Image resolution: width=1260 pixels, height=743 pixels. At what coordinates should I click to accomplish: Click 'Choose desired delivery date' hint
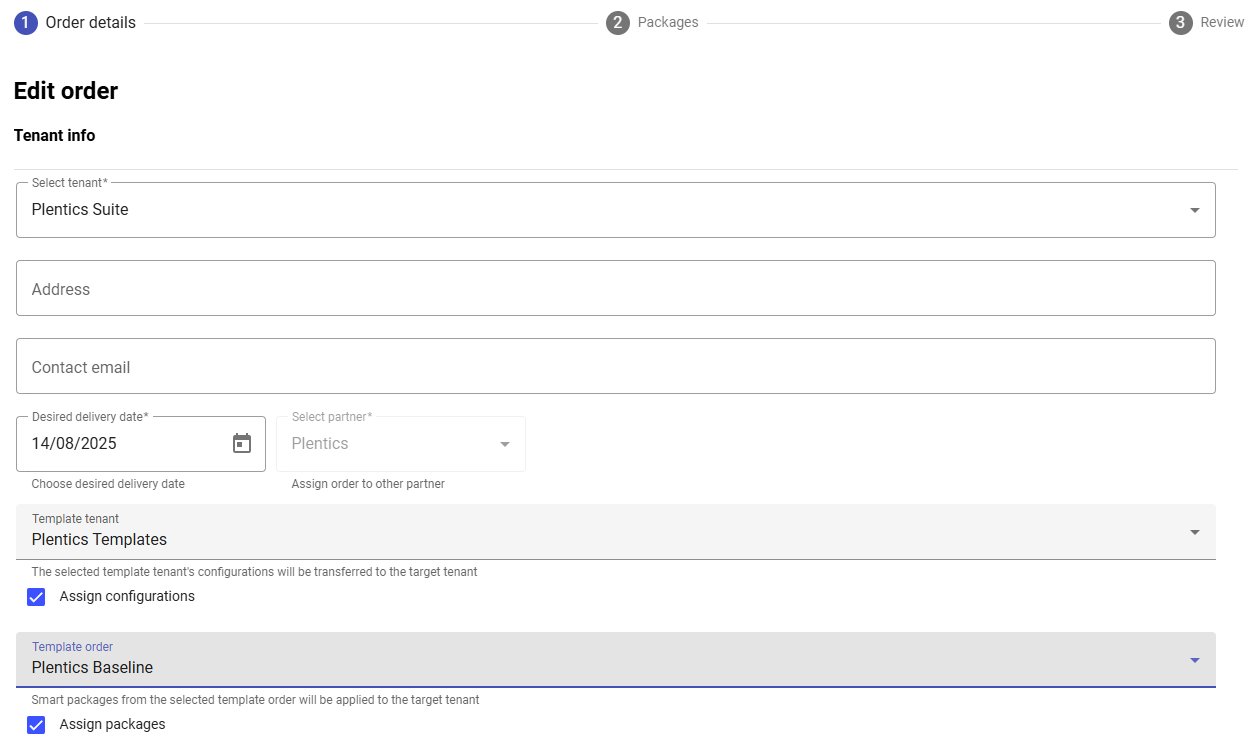tap(108, 484)
